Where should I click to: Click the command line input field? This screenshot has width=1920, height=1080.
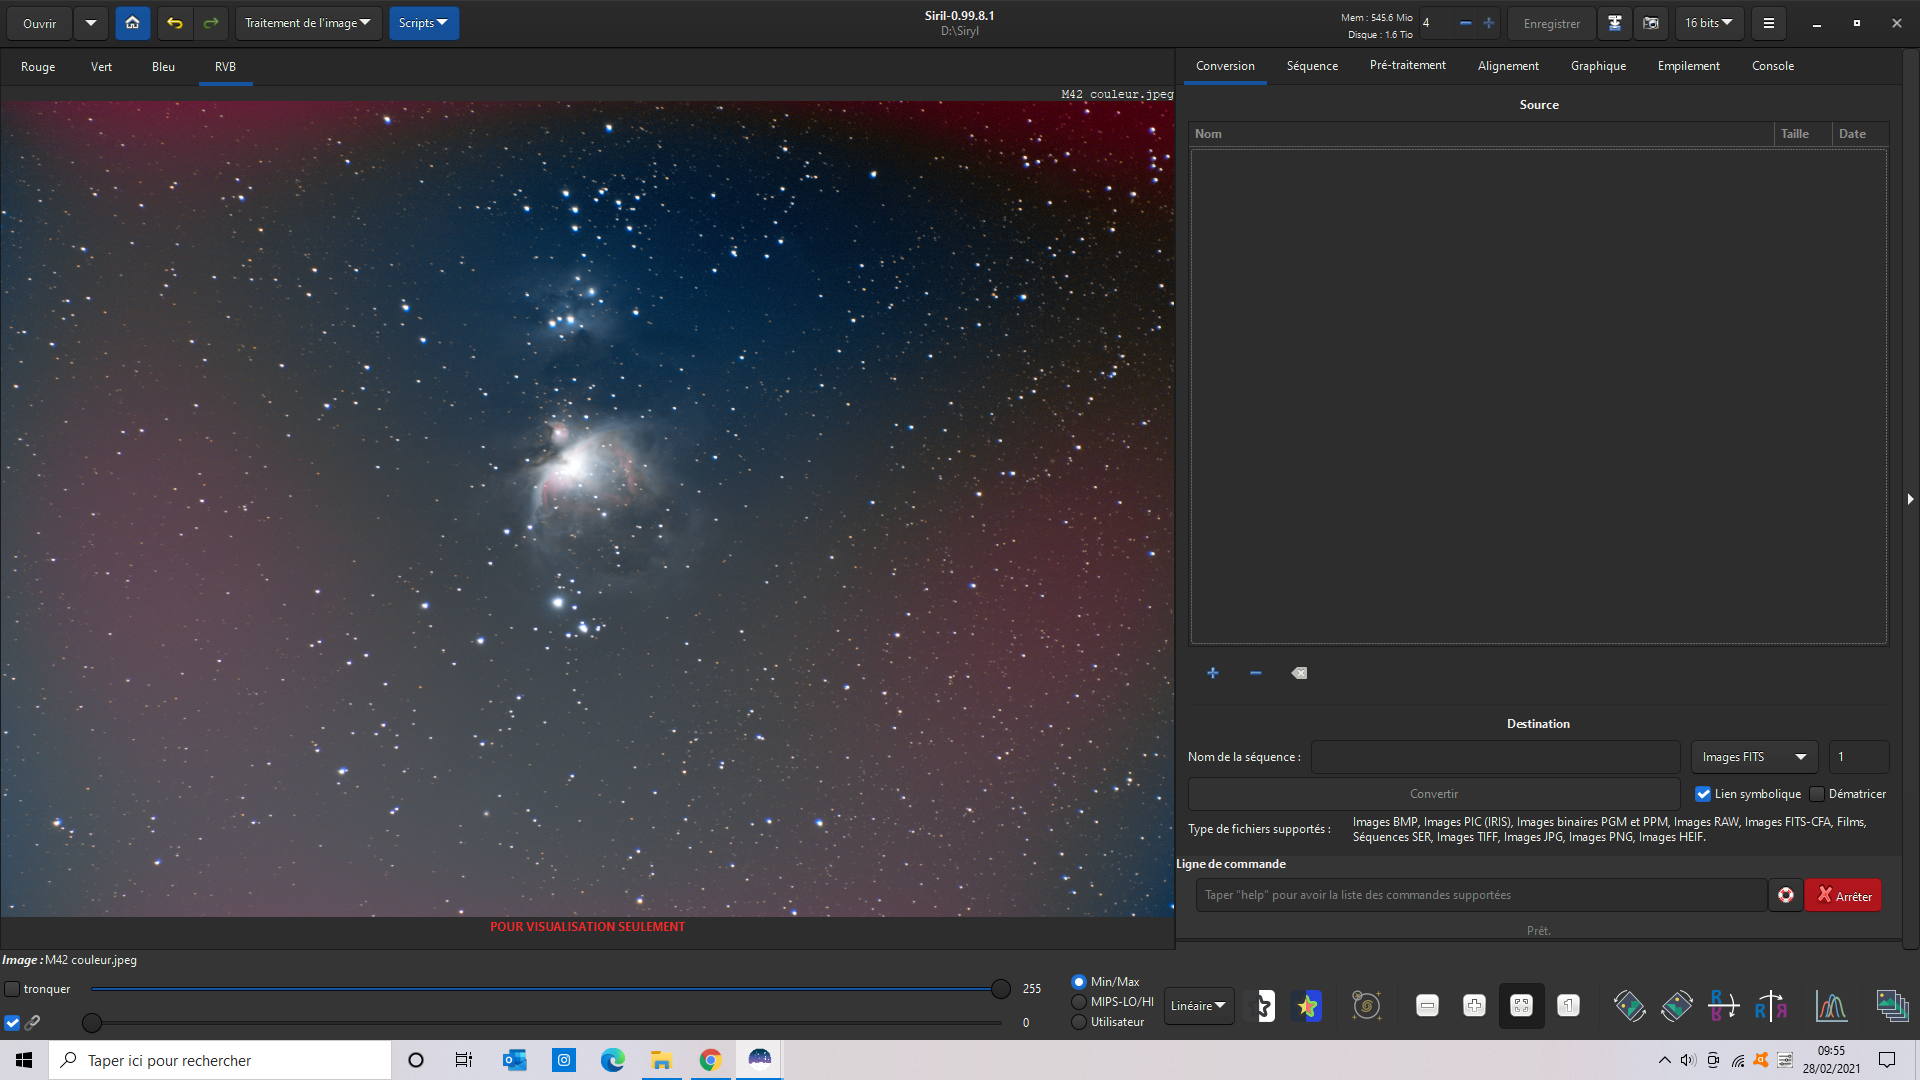[1480, 895]
